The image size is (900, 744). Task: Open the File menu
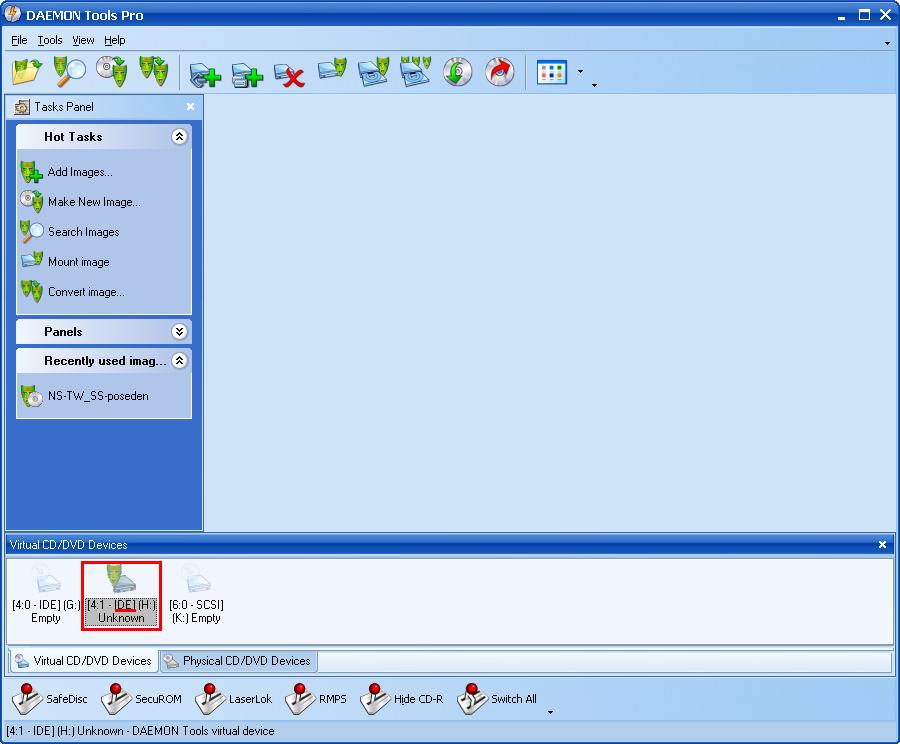click(x=19, y=40)
